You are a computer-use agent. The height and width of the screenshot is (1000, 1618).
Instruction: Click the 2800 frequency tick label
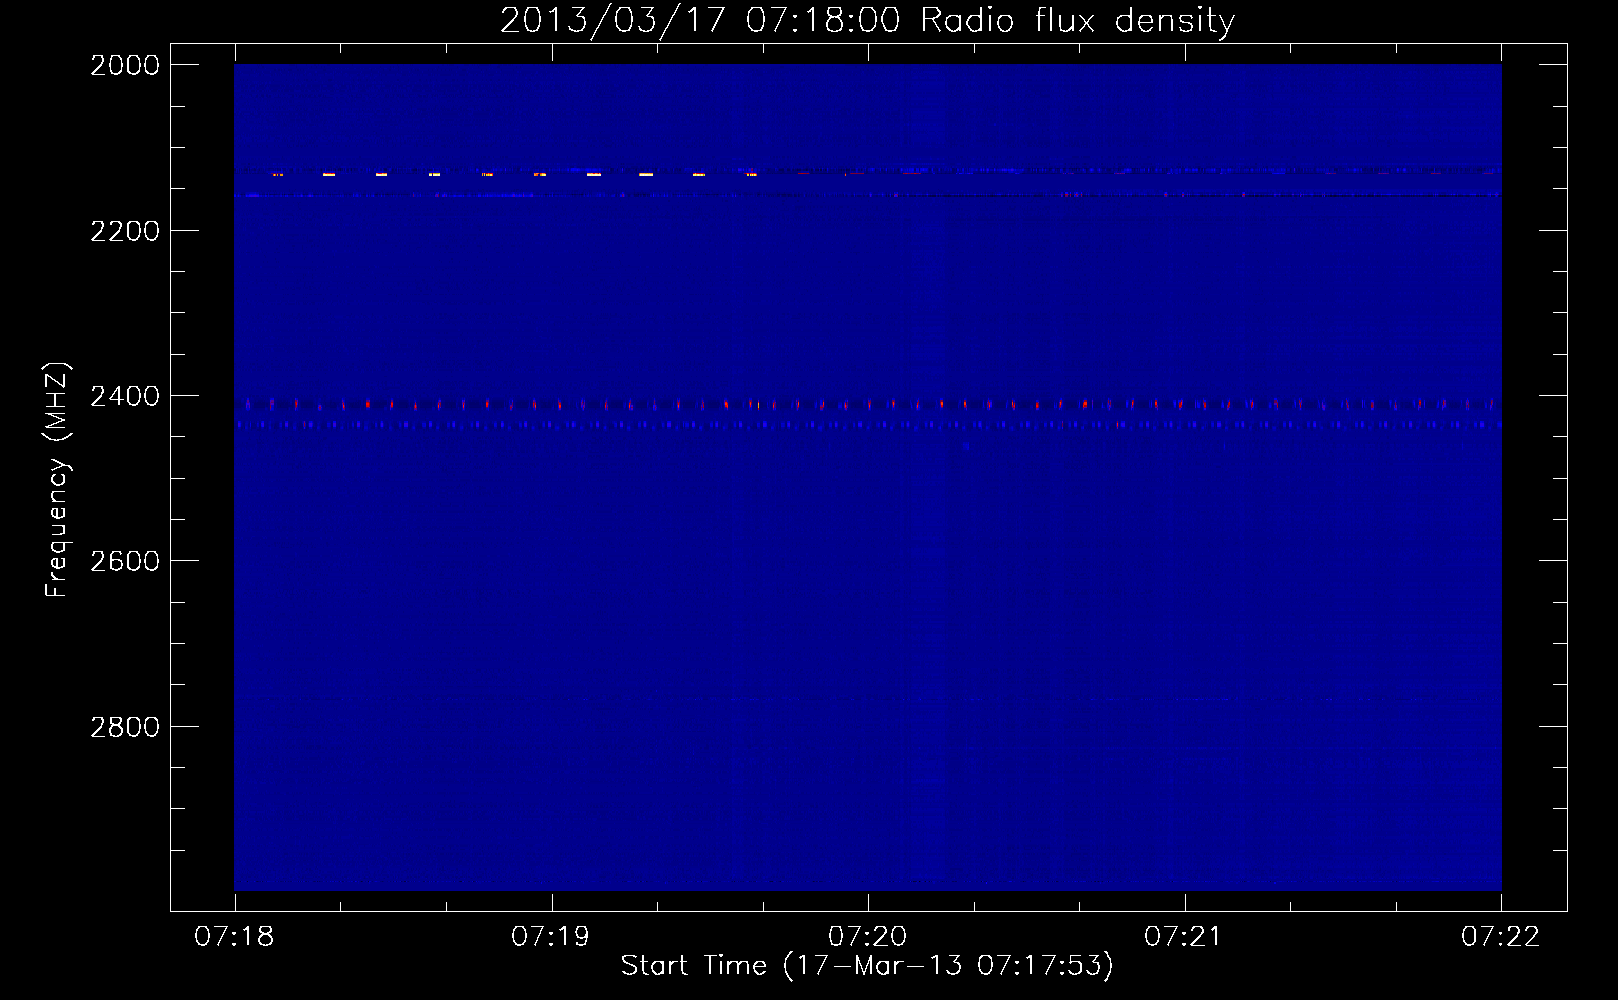[125, 727]
